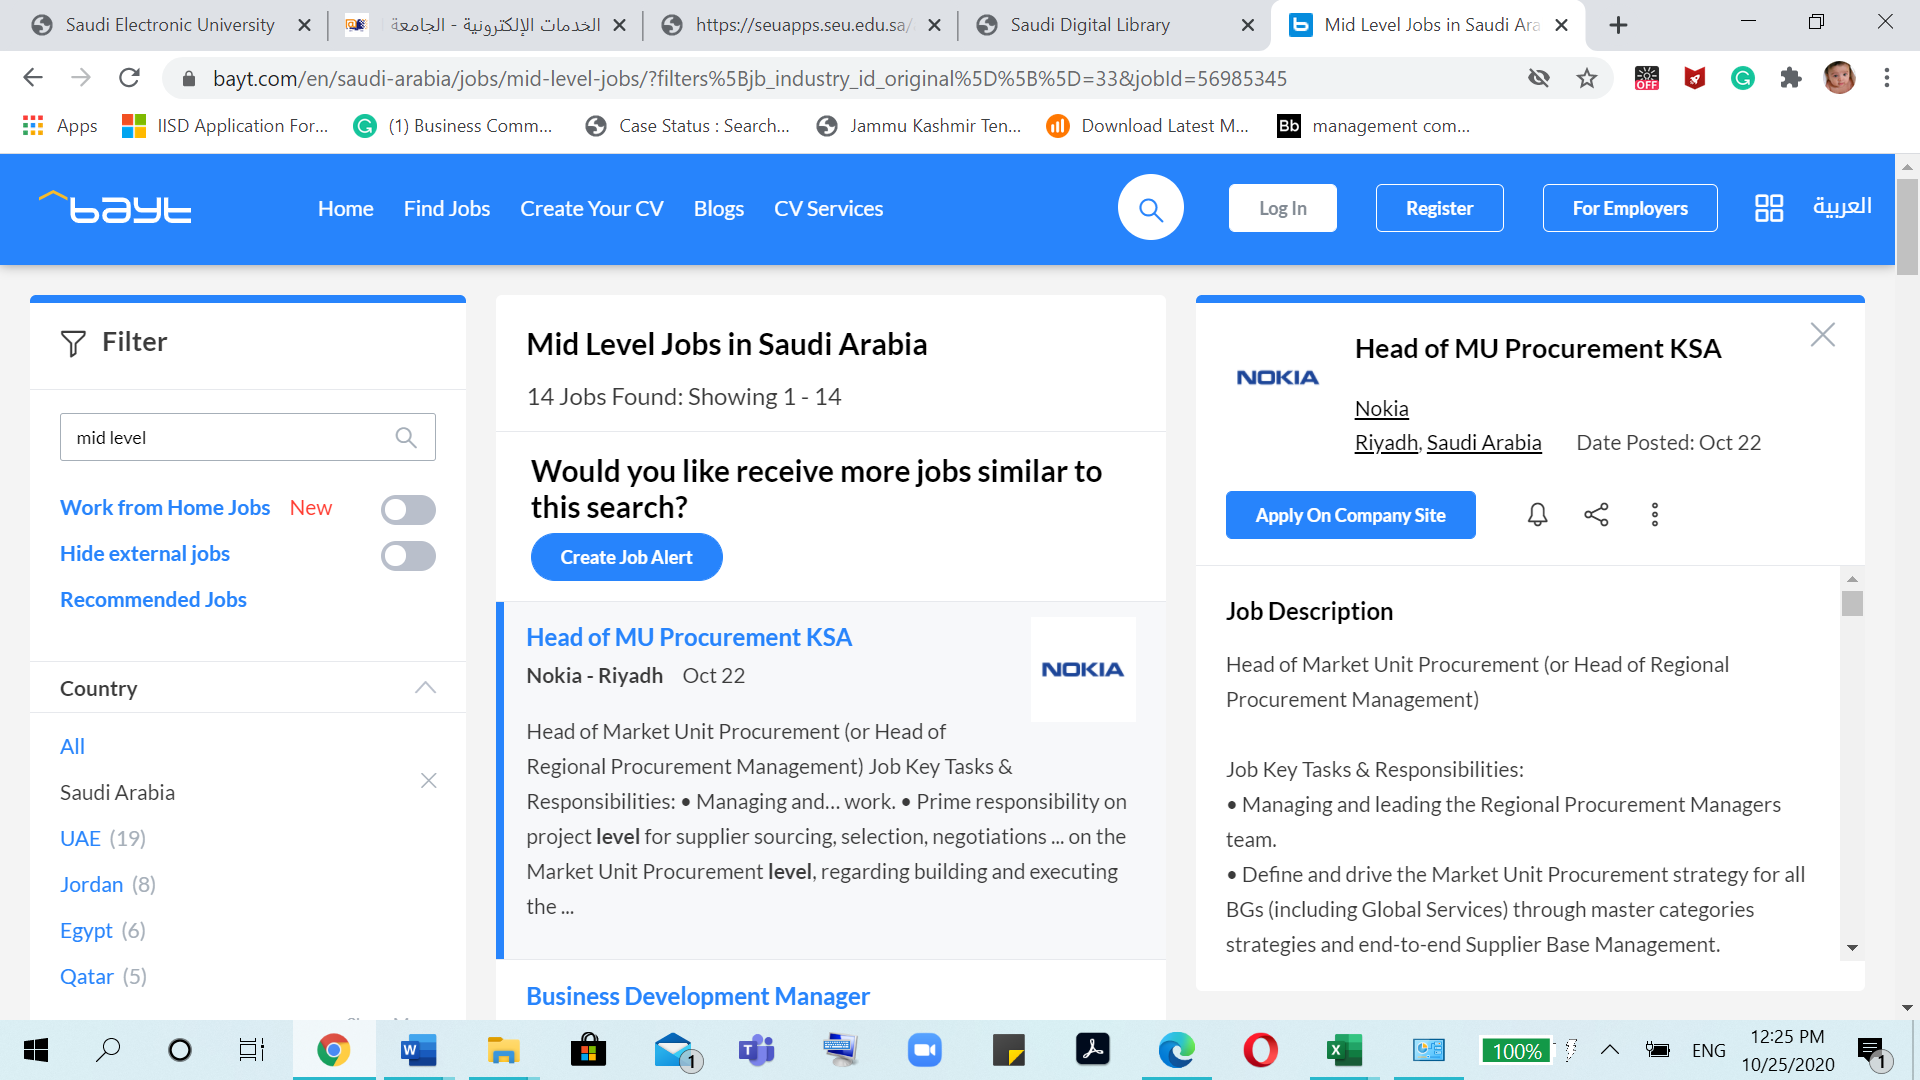Viewport: 1920px width, 1080px height.
Task: Open the Find Jobs menu
Action: tap(446, 208)
